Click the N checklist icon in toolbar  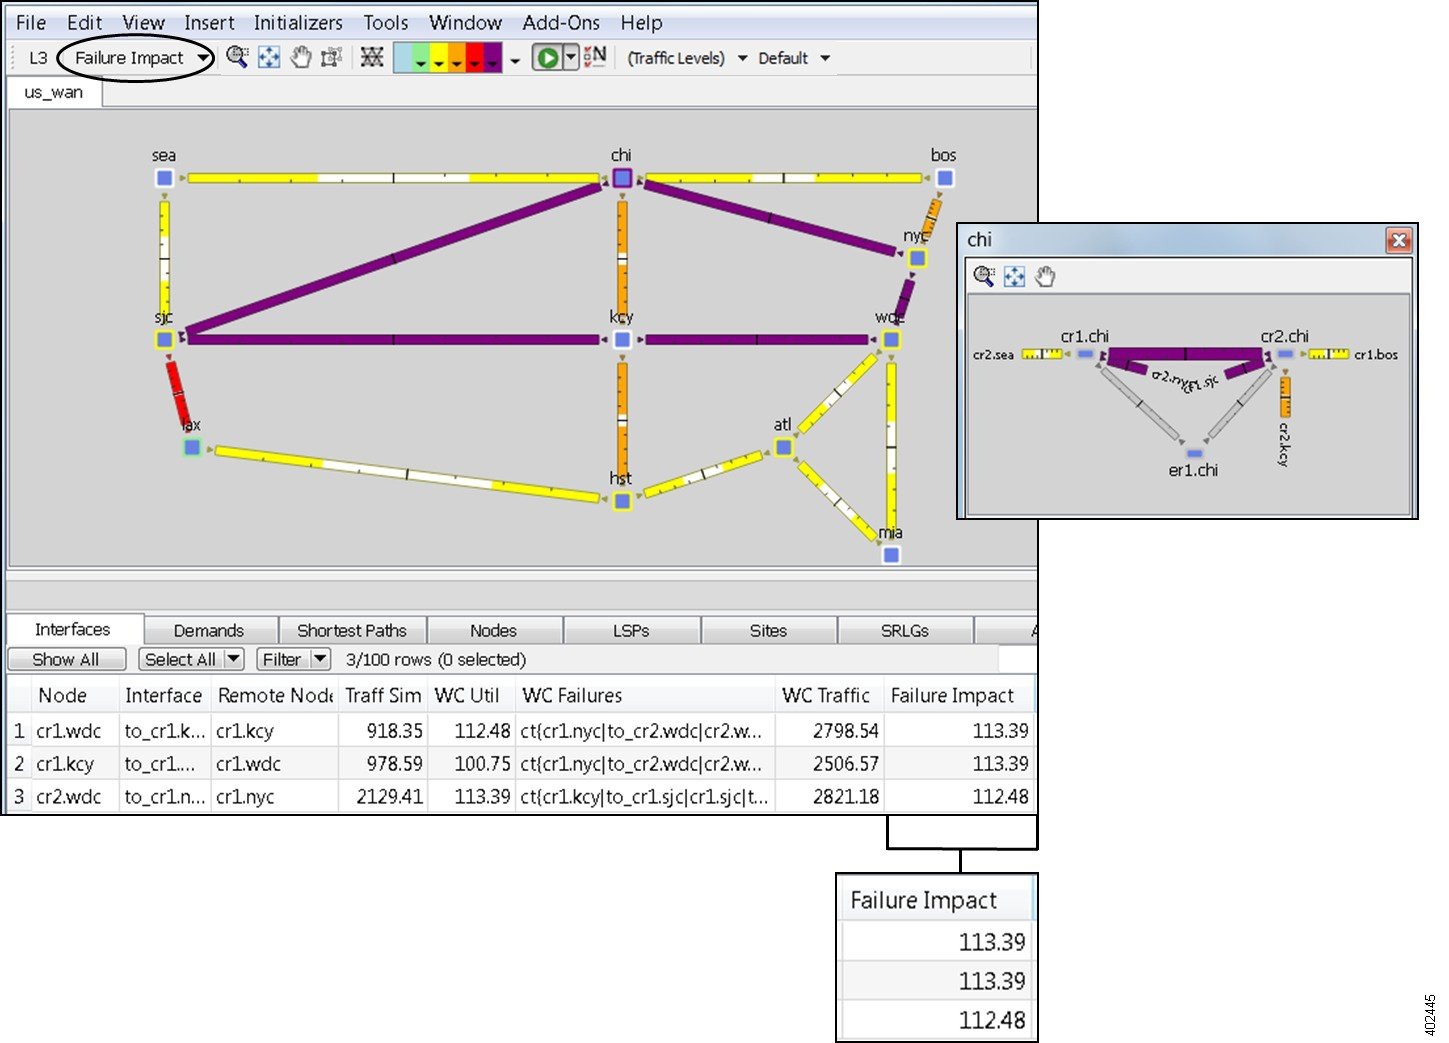point(595,57)
